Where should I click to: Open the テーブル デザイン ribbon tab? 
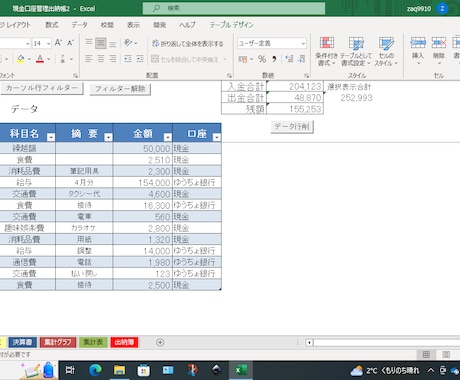231,25
